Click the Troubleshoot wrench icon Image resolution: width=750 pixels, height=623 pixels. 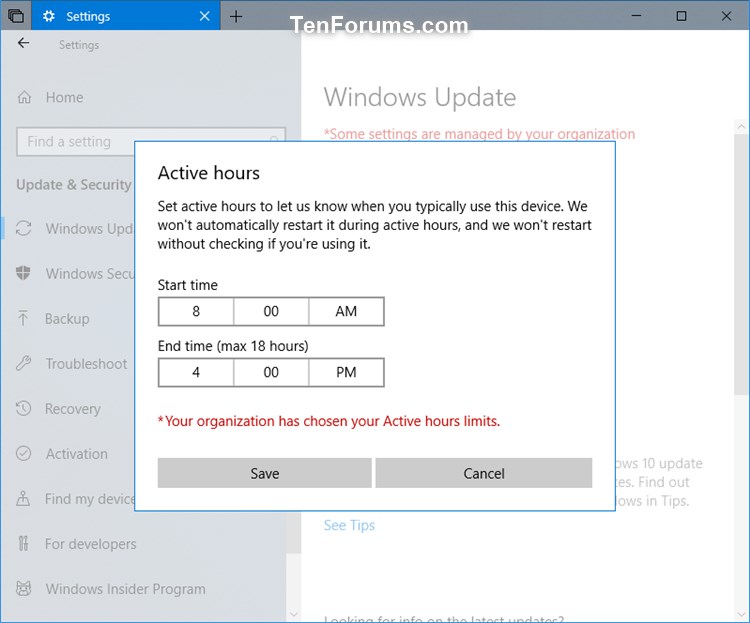tap(23, 364)
